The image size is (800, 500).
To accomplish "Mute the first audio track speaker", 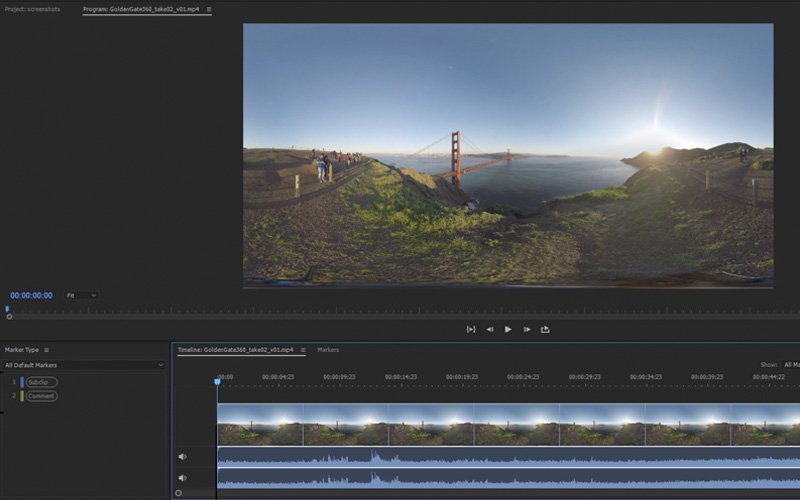I will (182, 457).
